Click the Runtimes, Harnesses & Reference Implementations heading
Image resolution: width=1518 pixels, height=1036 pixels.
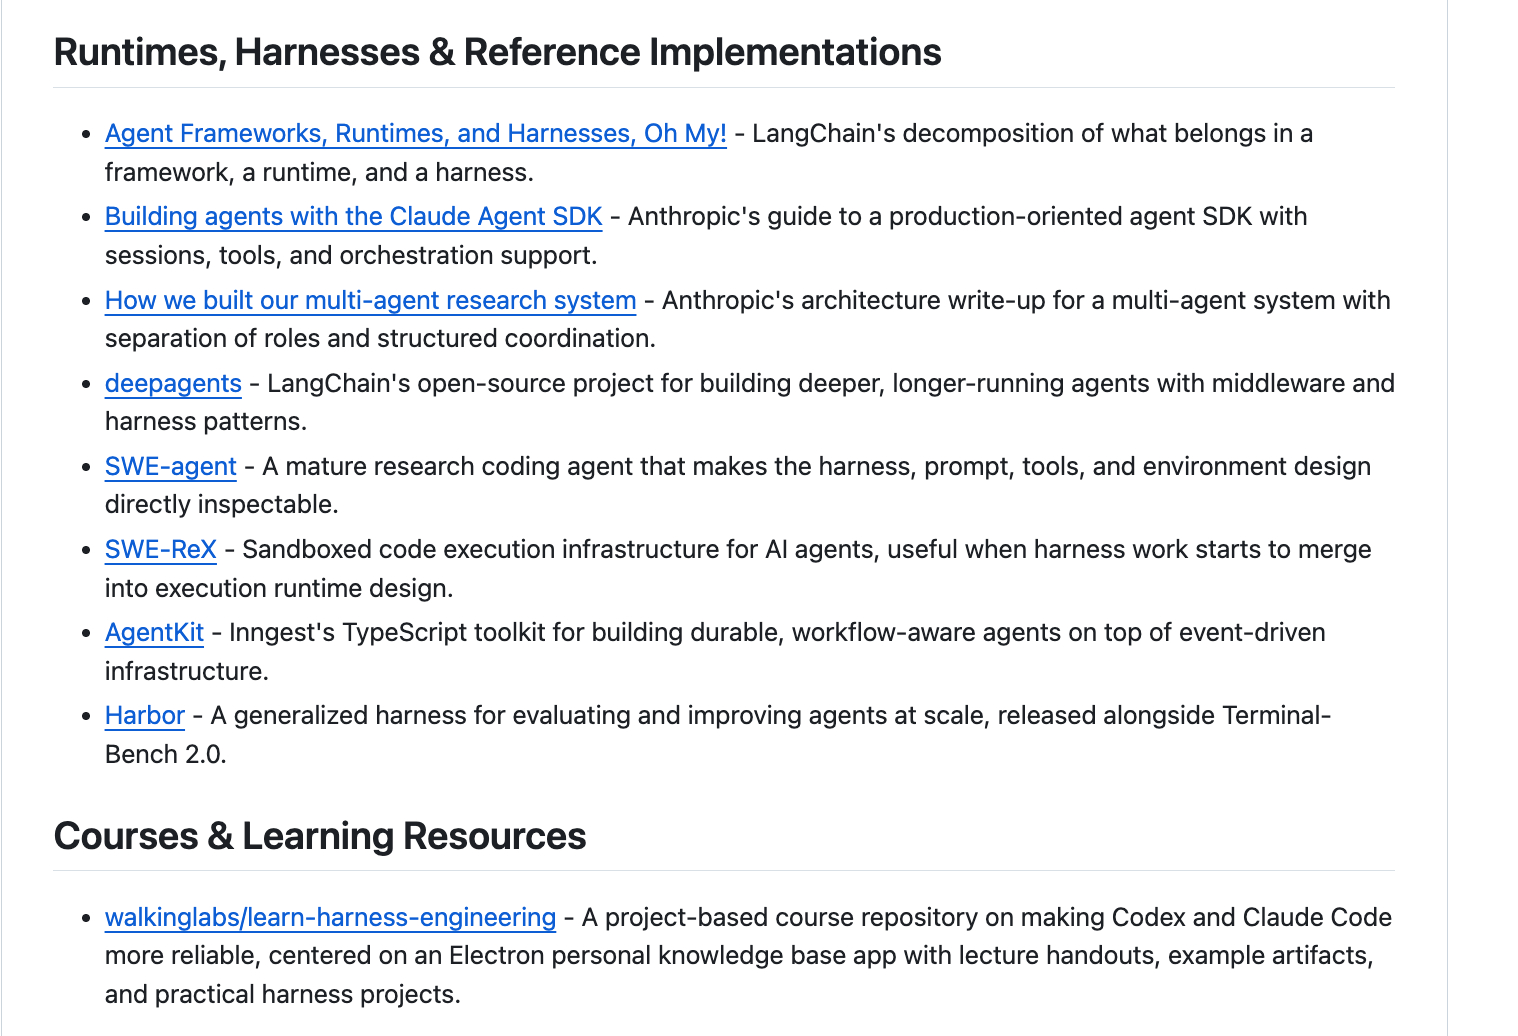pyautogui.click(x=497, y=52)
